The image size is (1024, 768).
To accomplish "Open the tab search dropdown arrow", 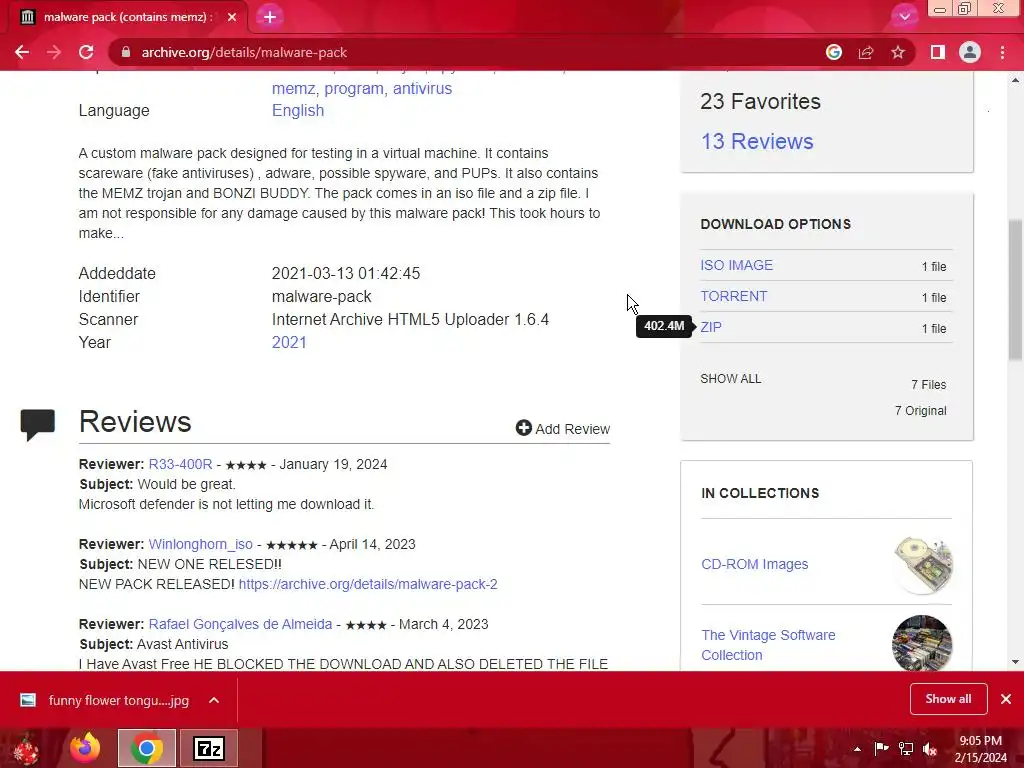I will 904,17.
